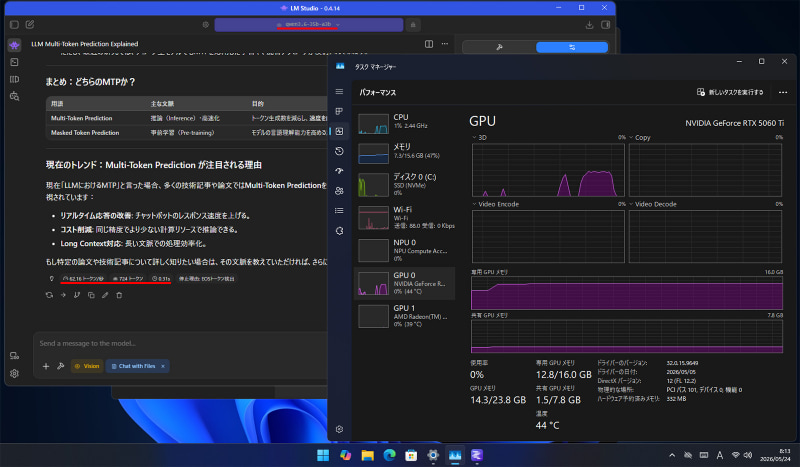Click the 724 トークン count stat

pos(128,279)
